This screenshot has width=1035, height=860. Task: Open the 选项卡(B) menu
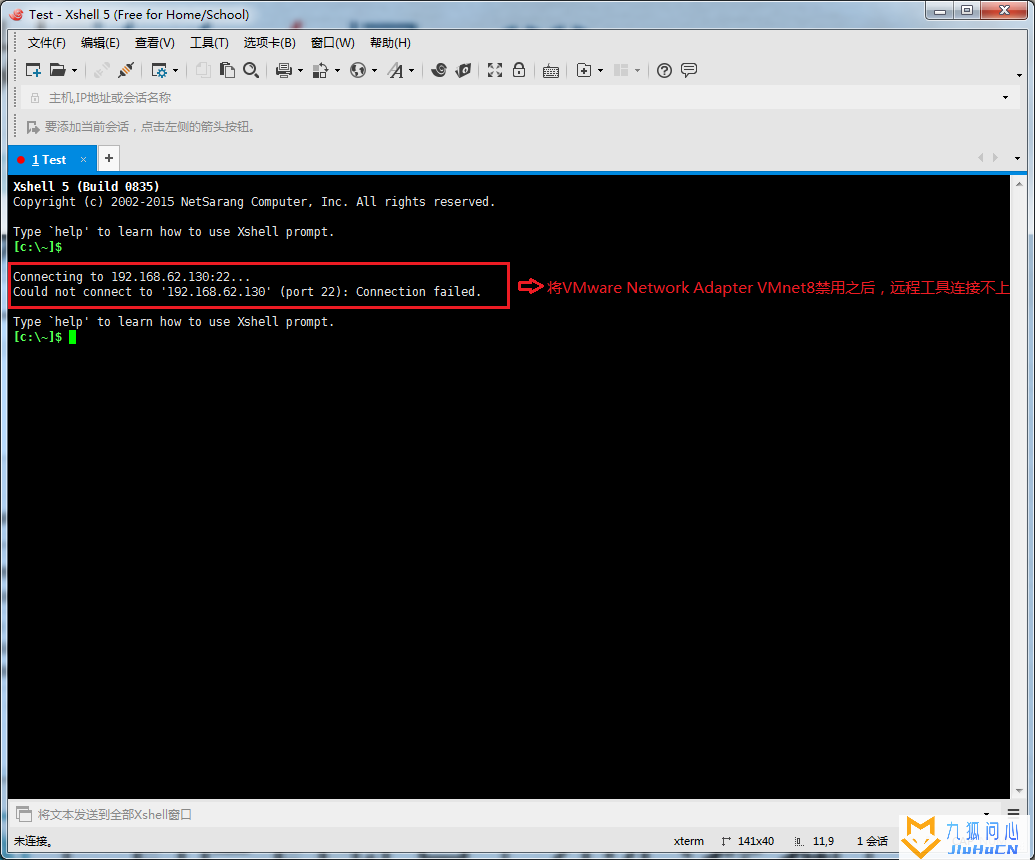click(x=269, y=43)
